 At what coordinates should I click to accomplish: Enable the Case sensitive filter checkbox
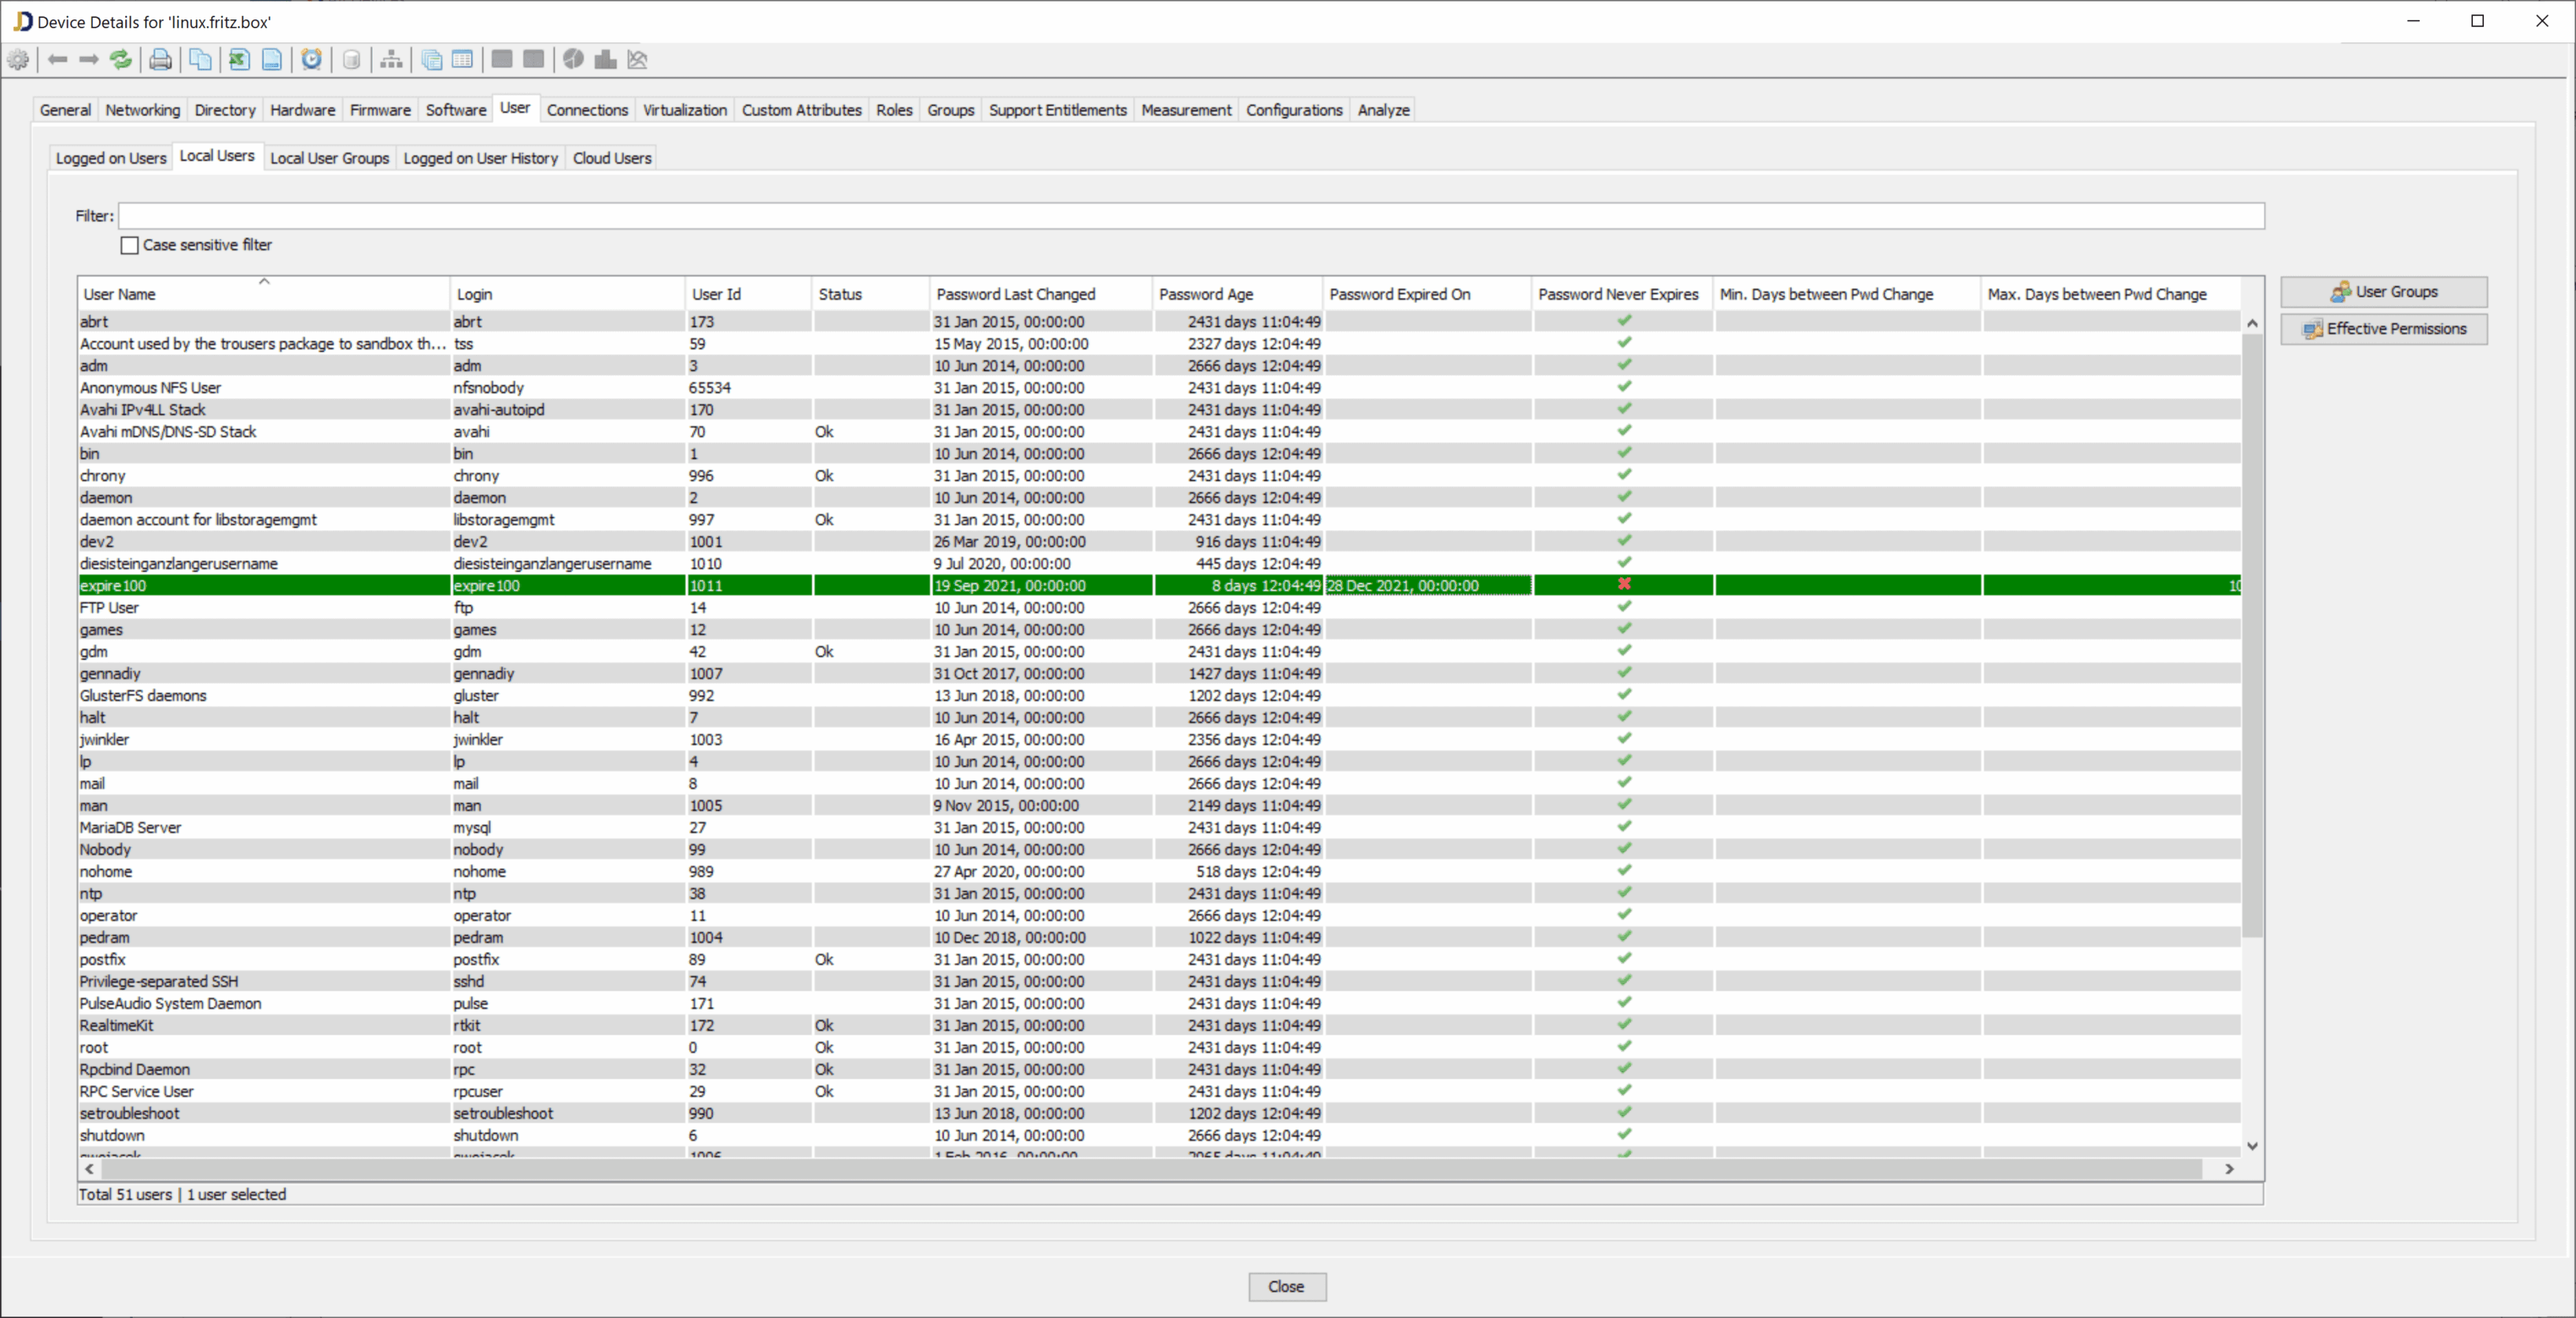[130, 245]
